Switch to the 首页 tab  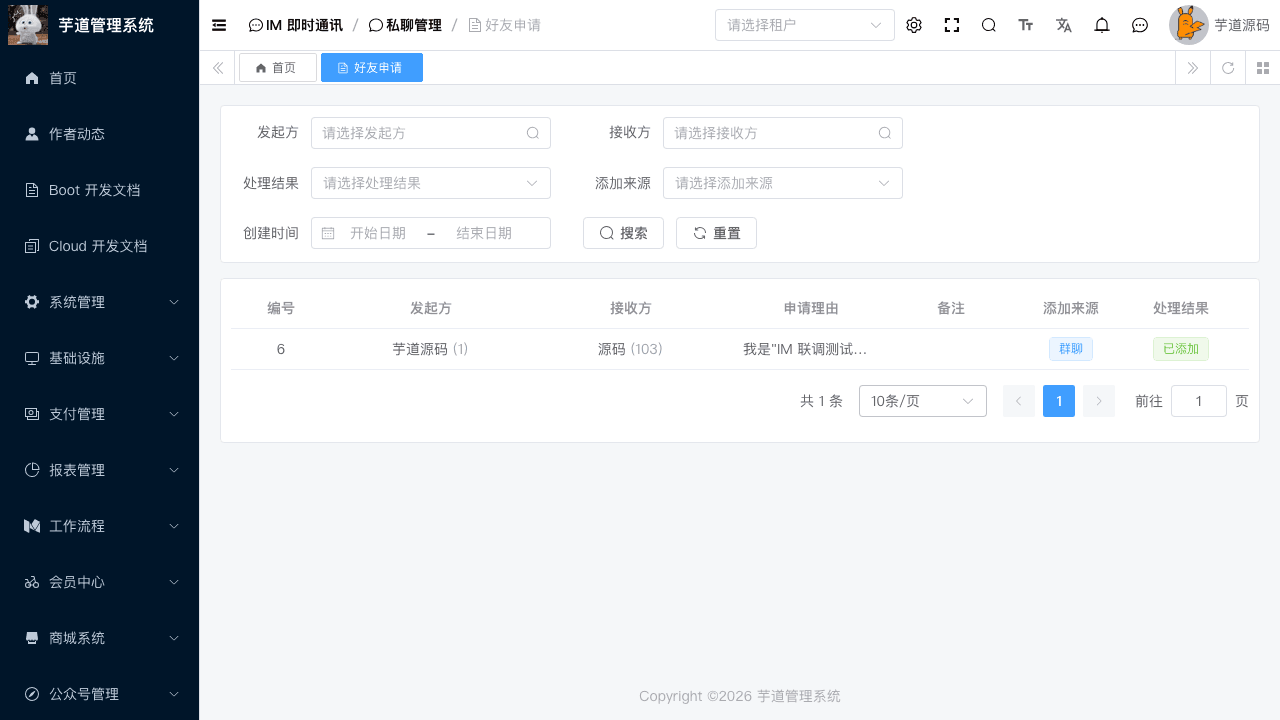pos(278,68)
